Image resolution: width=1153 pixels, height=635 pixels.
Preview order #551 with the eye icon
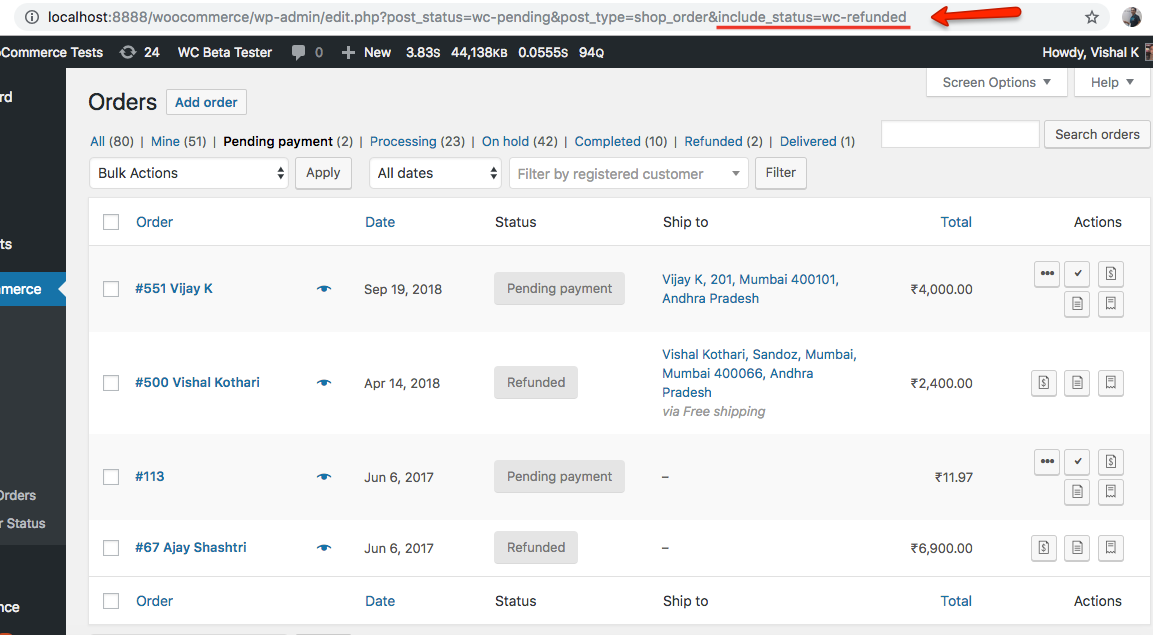click(324, 289)
